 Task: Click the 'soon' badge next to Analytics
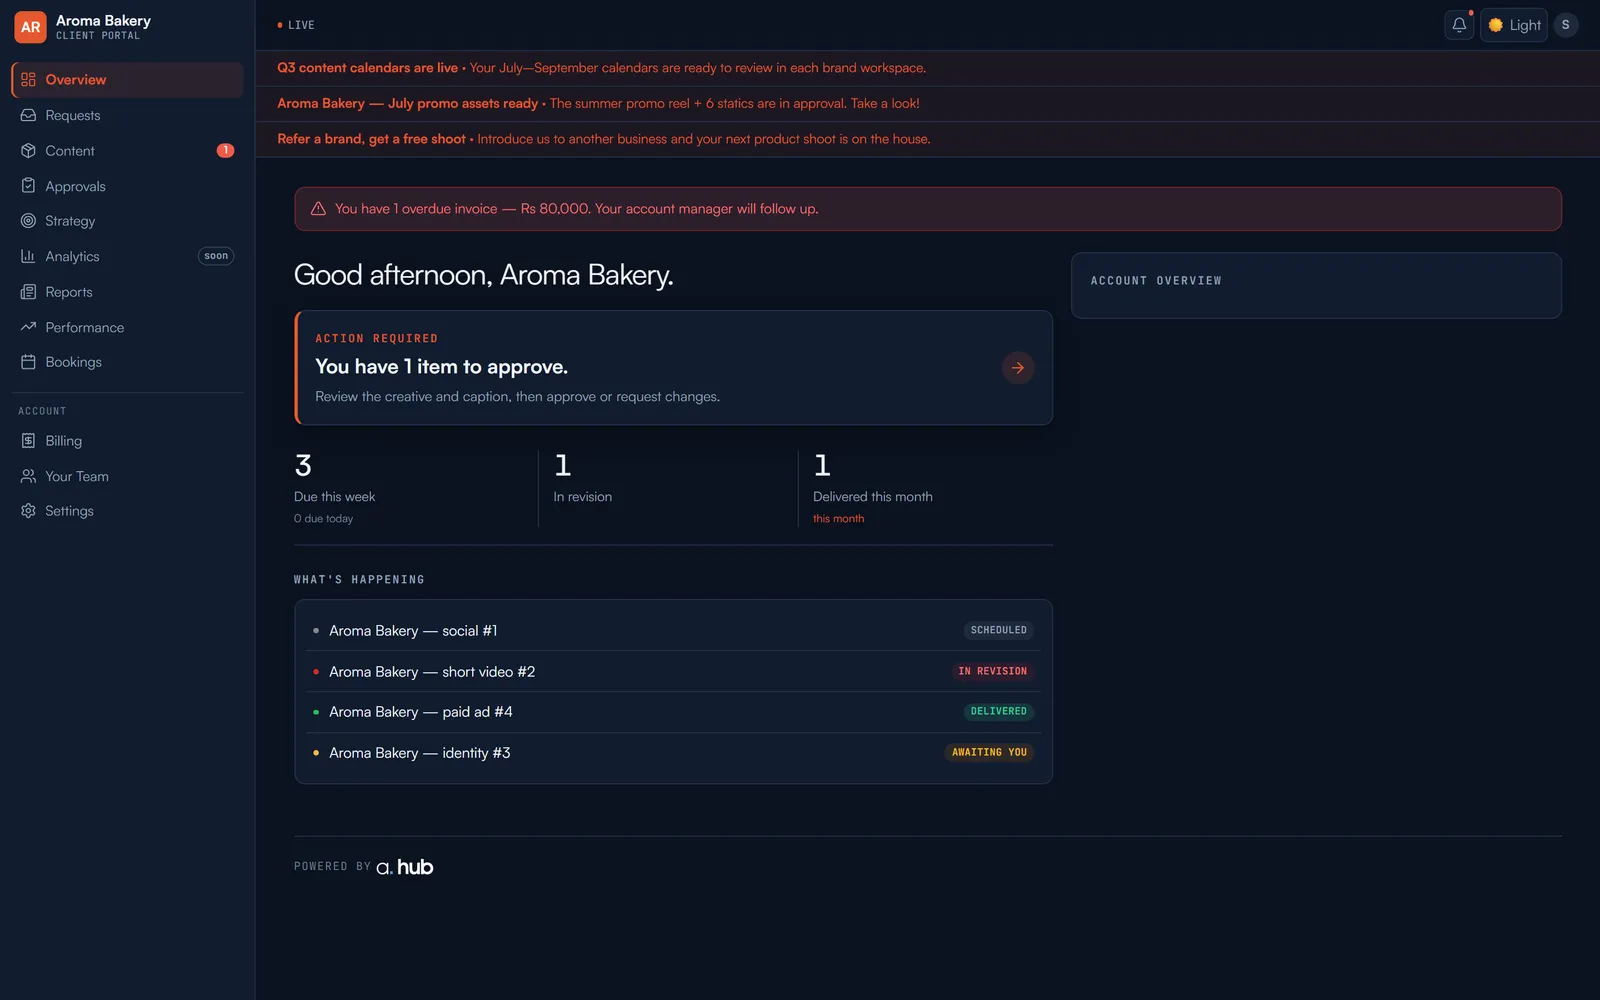point(216,256)
